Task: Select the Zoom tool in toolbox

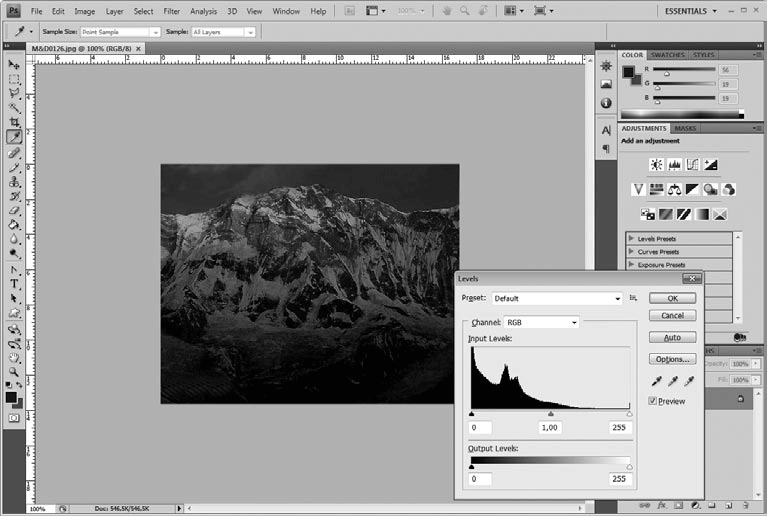Action: (x=14, y=371)
